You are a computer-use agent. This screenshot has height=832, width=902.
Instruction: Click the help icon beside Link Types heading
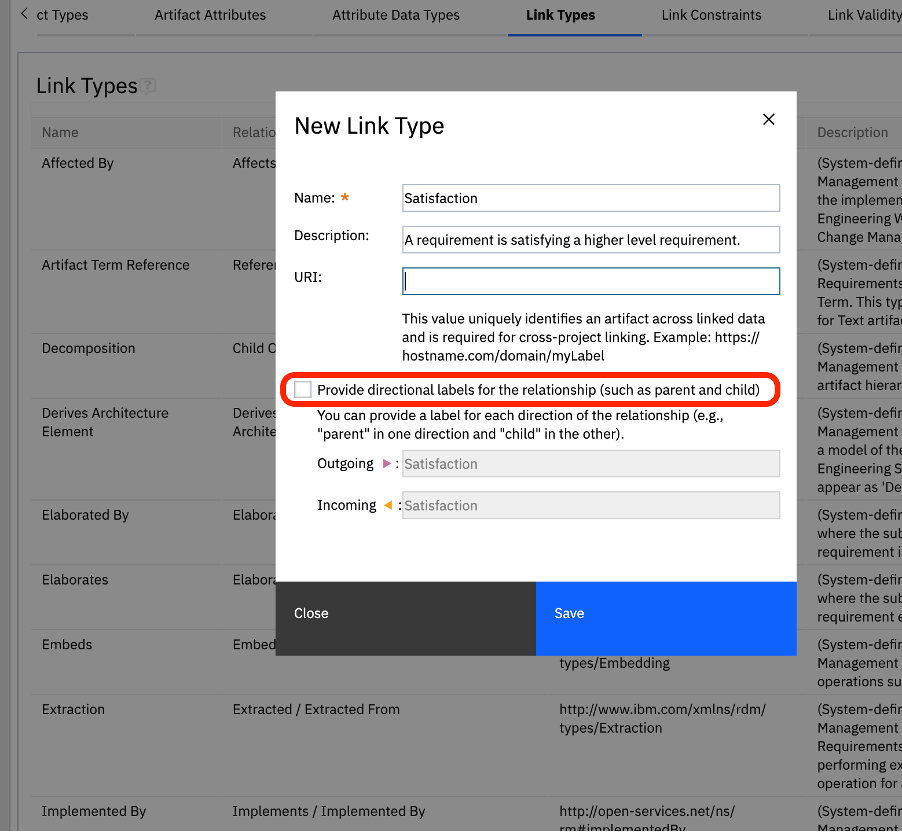(147, 86)
